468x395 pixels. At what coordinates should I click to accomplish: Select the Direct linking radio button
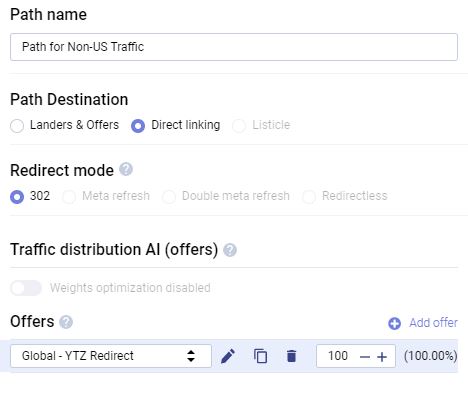tap(138, 126)
